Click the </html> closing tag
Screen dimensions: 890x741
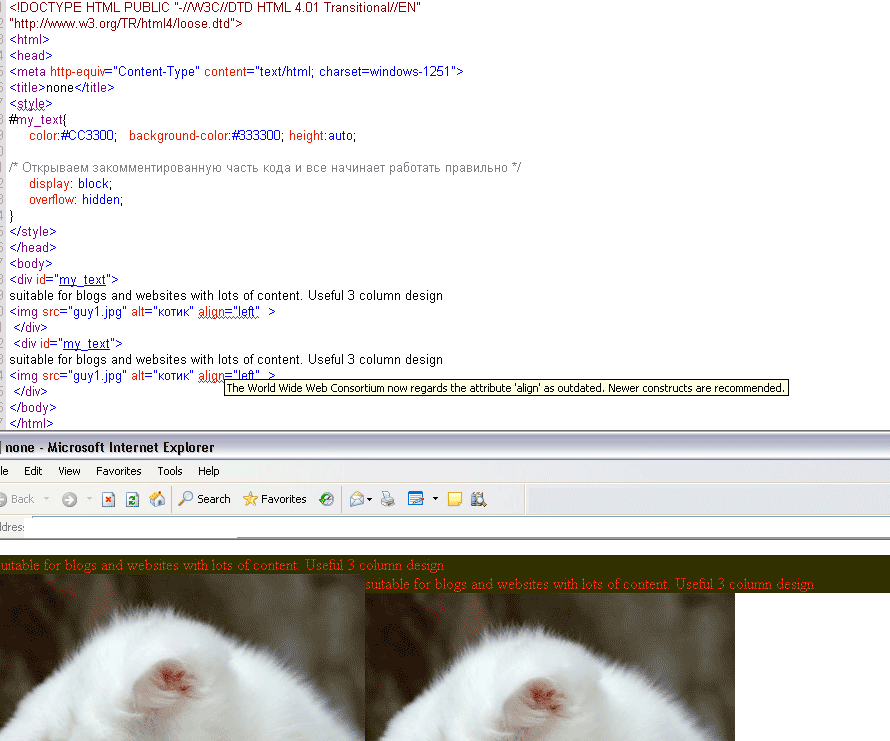point(31,424)
